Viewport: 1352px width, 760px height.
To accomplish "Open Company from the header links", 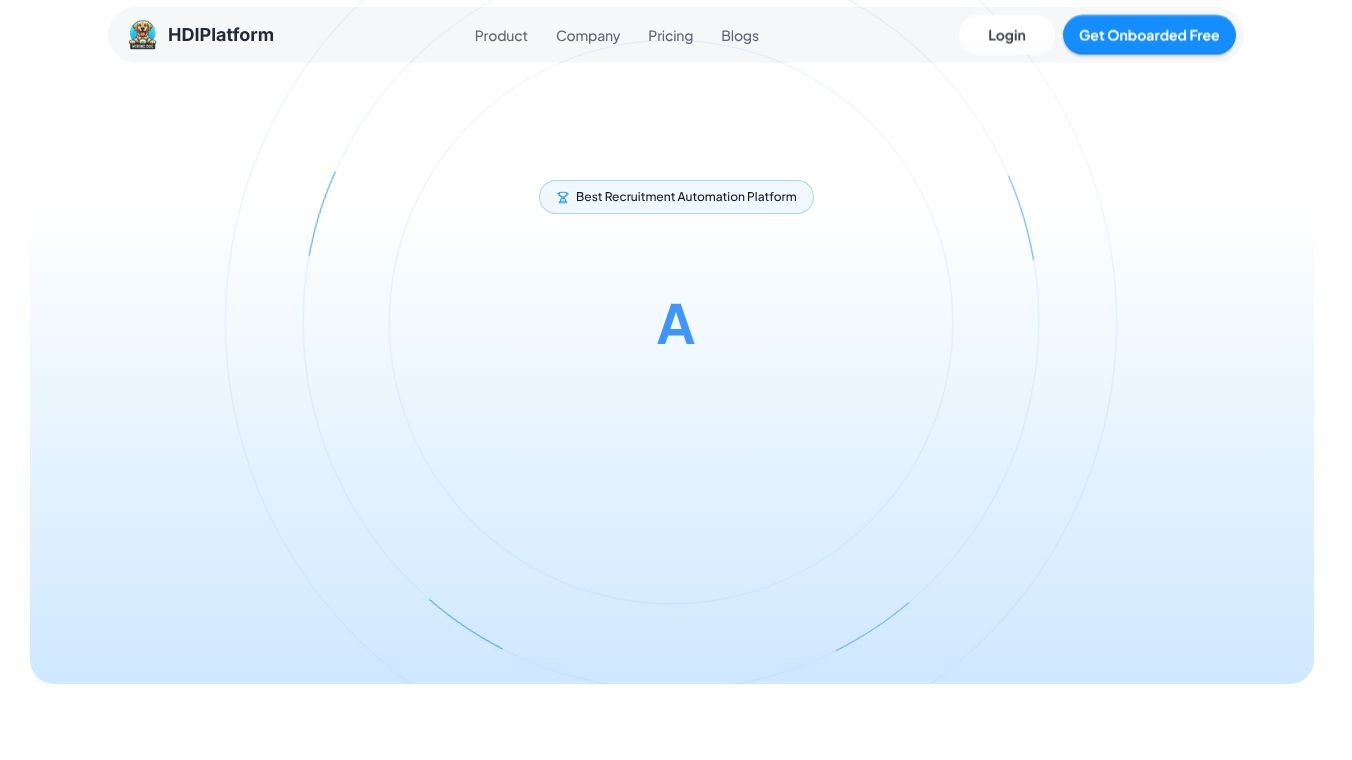I will point(588,36).
